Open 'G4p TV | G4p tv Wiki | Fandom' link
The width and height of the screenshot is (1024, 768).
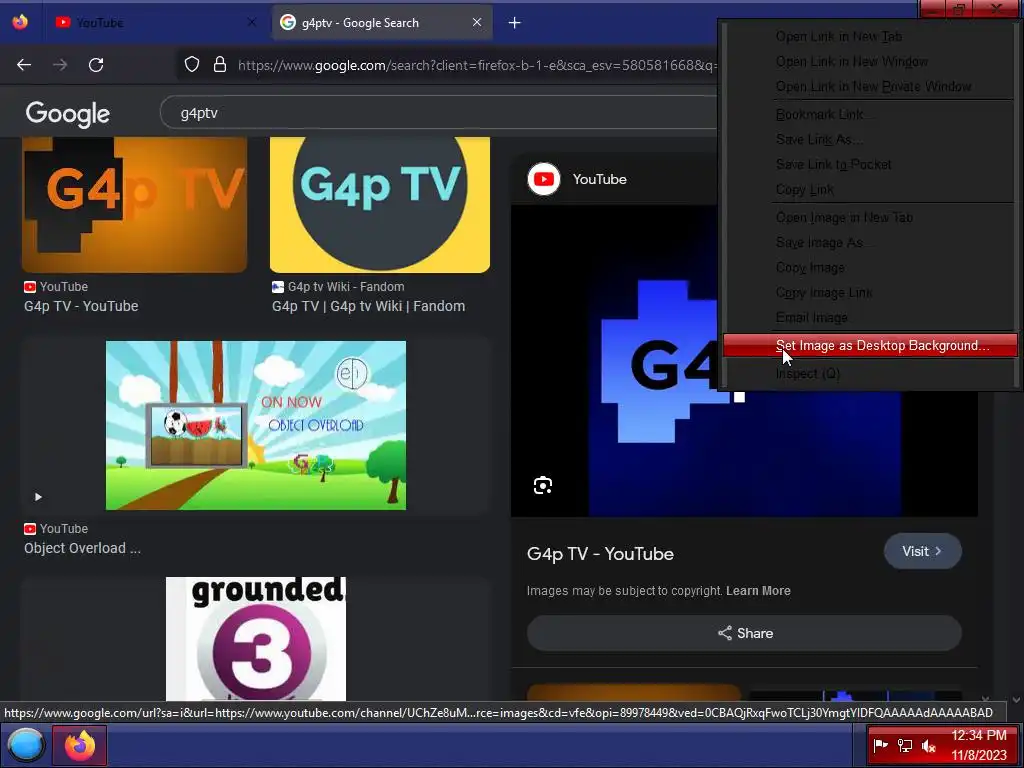pyautogui.click(x=368, y=306)
